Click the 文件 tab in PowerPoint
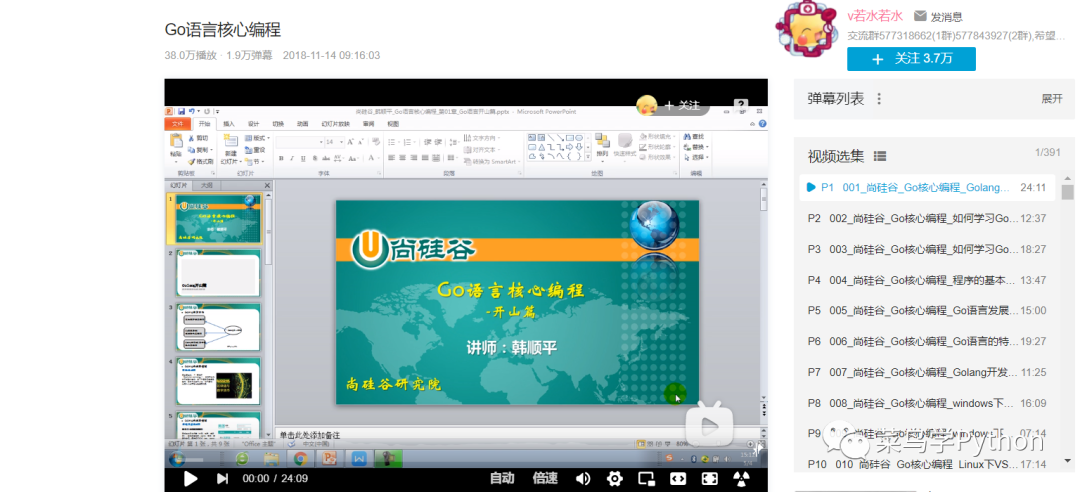This screenshot has width=1080, height=492. point(178,124)
